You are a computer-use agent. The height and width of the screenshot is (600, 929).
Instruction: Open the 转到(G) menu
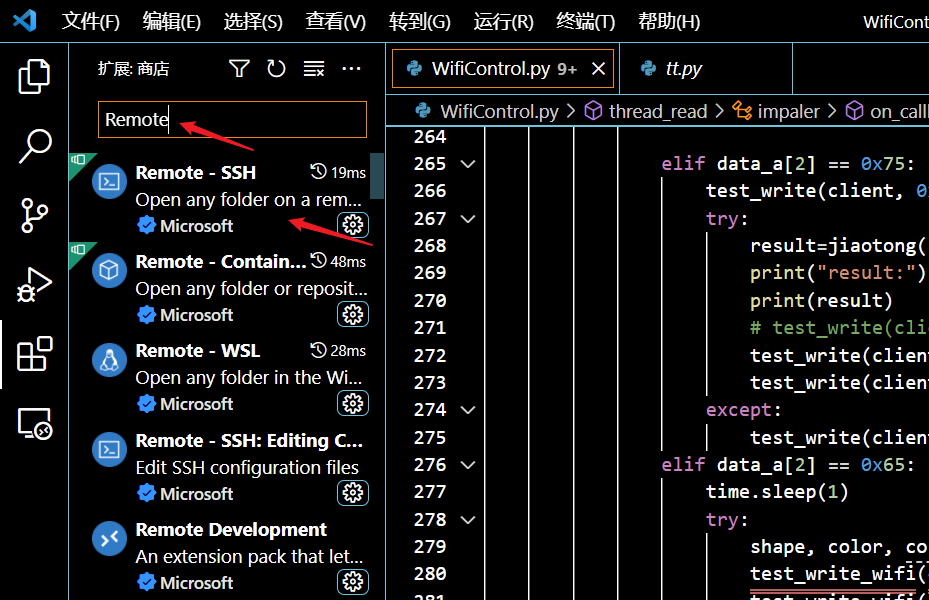tap(419, 22)
